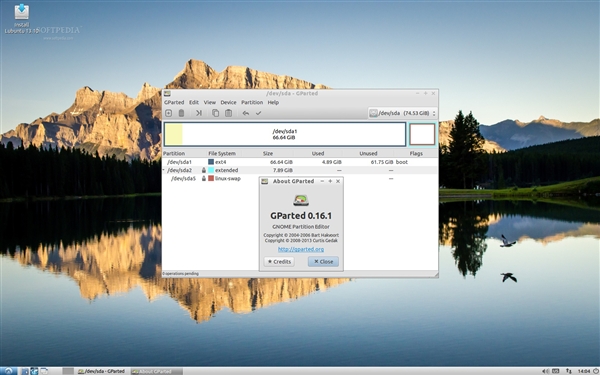Click the About GParted title bar icon
The width and height of the screenshot is (600, 375).
coord(264,181)
